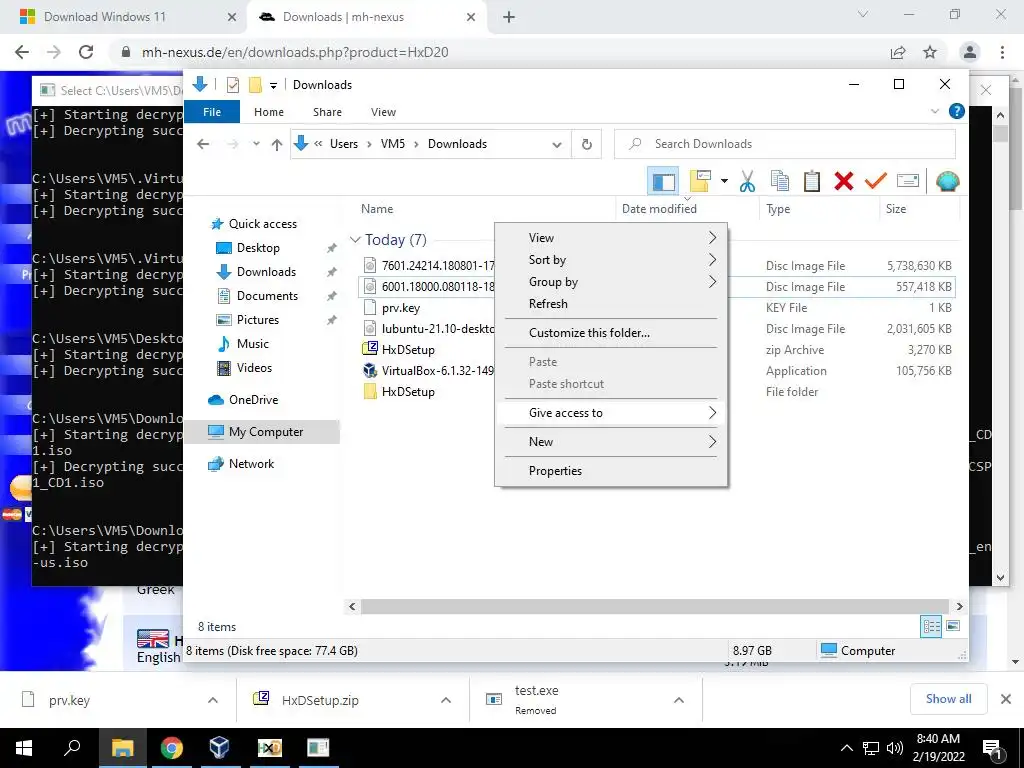This screenshot has height=768, width=1024.
Task: Open the Share ribbon tab
Action: pos(327,112)
